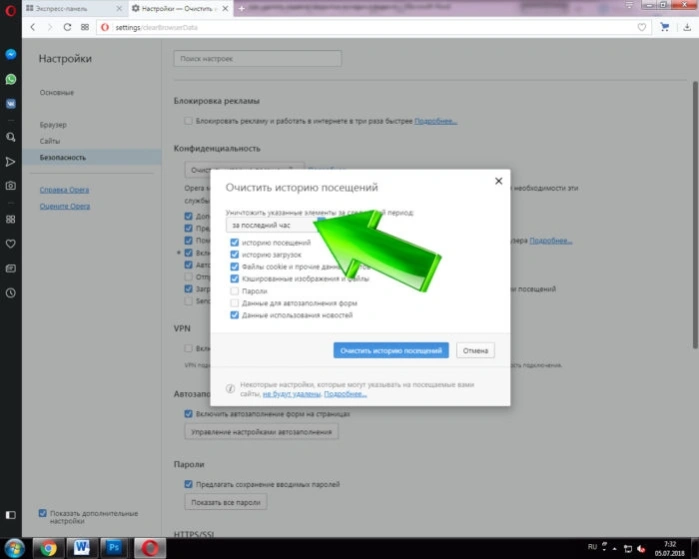Screen dimensions: 699x559
Task: Open Сайты settings section
Action: click(49, 141)
